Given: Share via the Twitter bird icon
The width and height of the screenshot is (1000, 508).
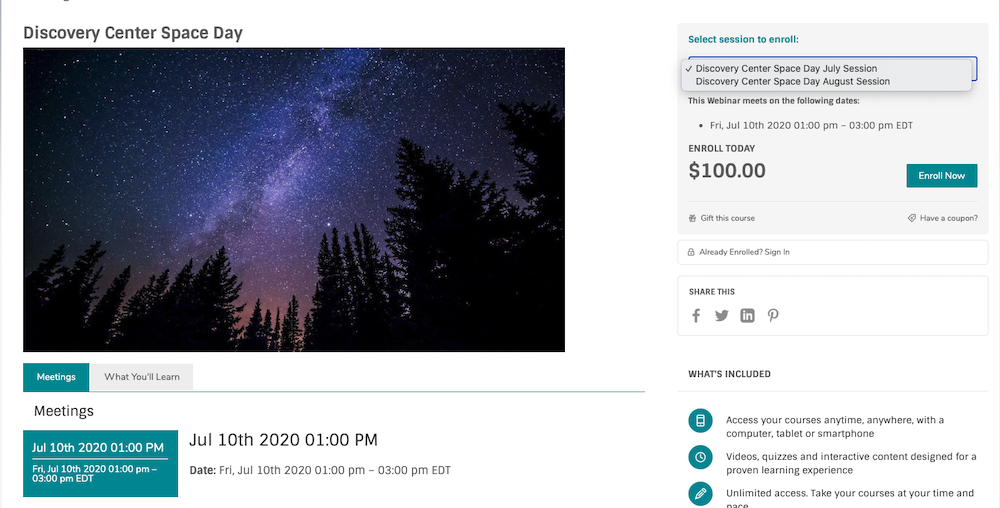Looking at the screenshot, I should point(721,316).
